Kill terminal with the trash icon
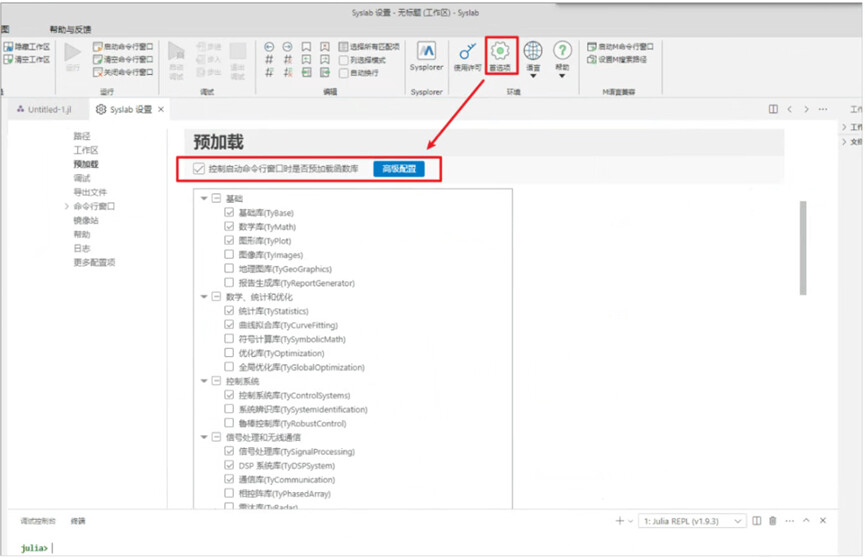This screenshot has height=558, width=865. 773,520
